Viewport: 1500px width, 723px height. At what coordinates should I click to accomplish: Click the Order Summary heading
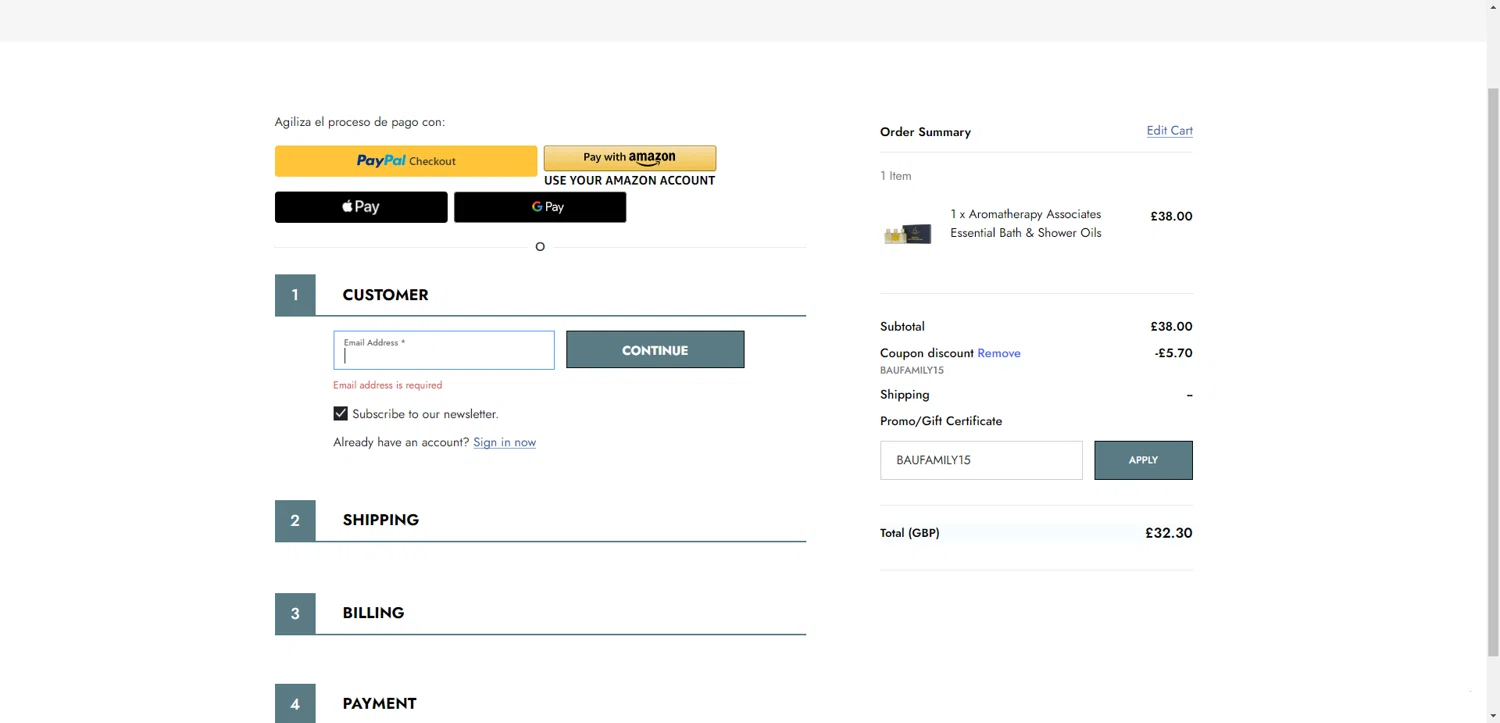click(925, 132)
